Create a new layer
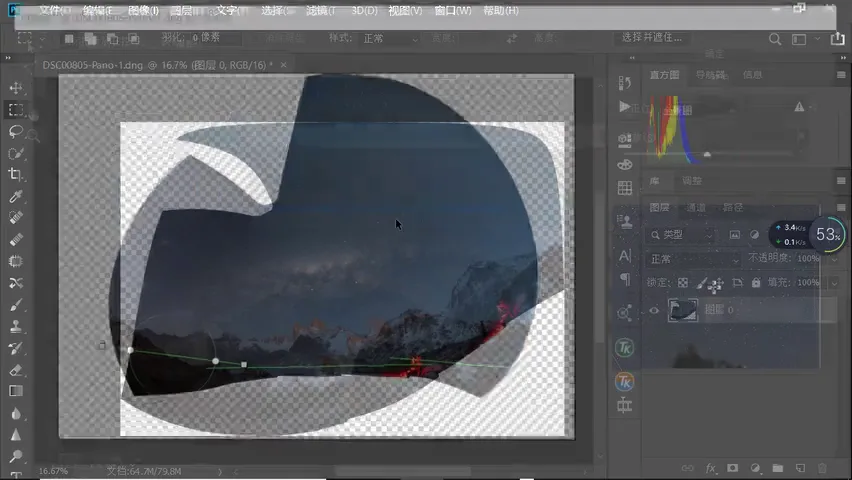852x480 pixels. 800,468
